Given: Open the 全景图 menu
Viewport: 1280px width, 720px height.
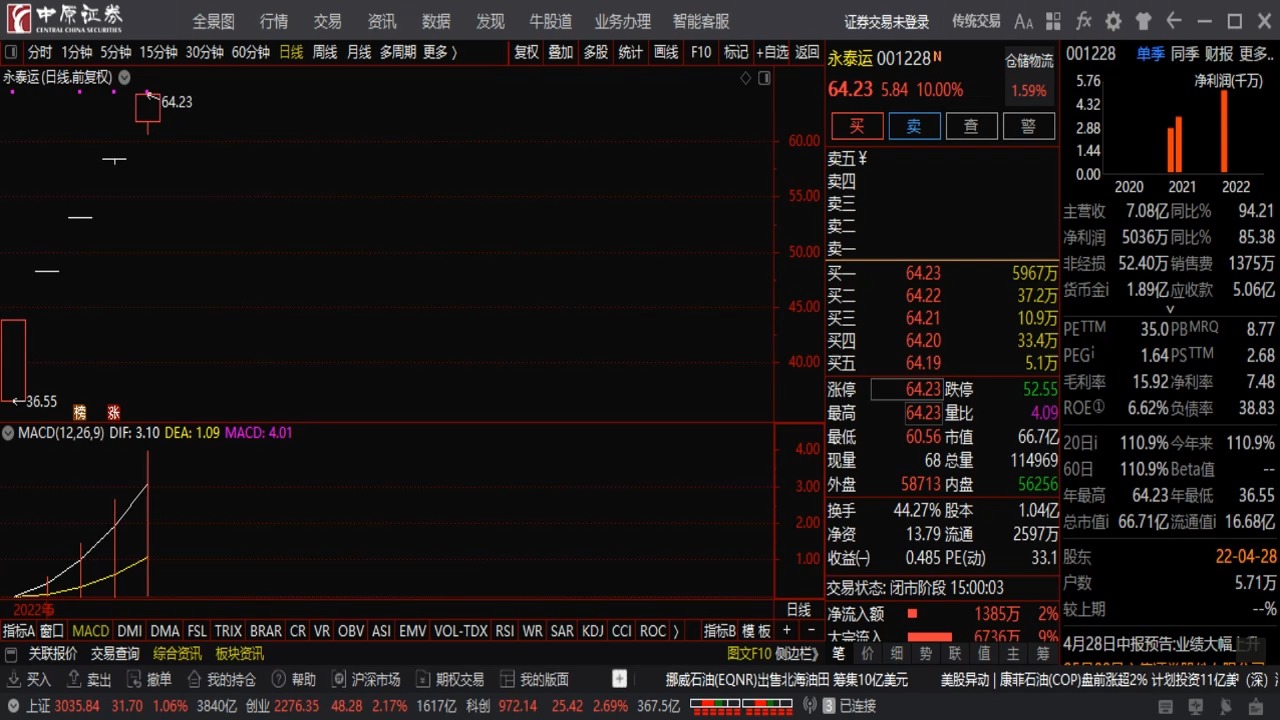Looking at the screenshot, I should pyautogui.click(x=214, y=21).
